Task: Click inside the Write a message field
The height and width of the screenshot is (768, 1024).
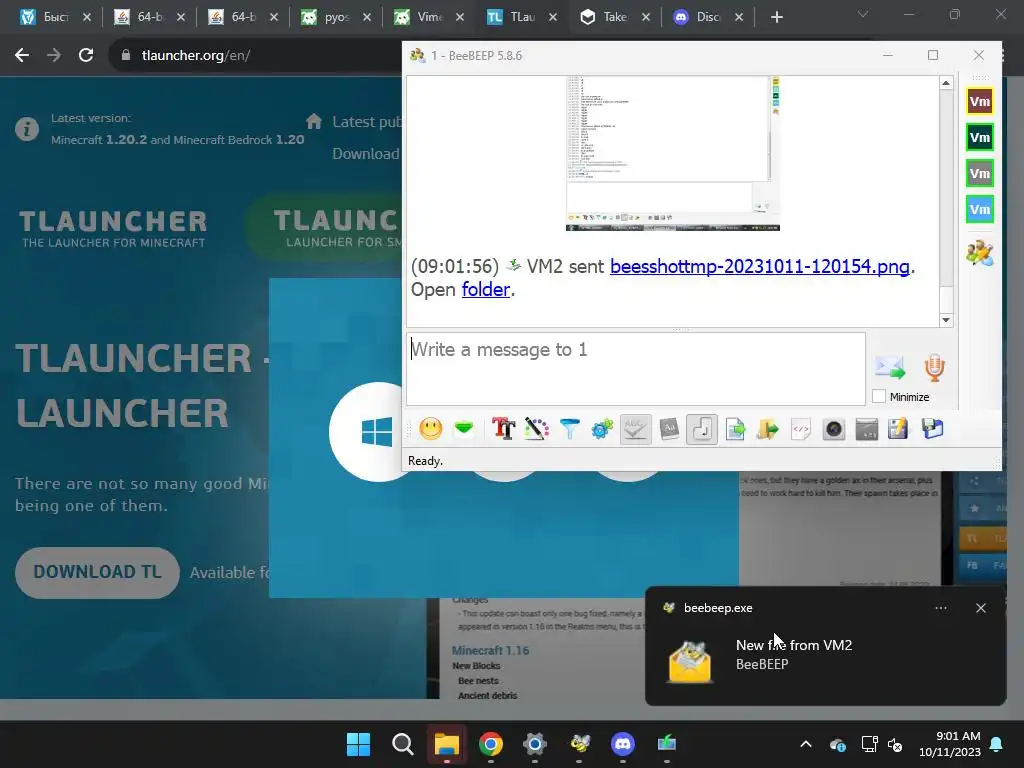Action: point(636,369)
